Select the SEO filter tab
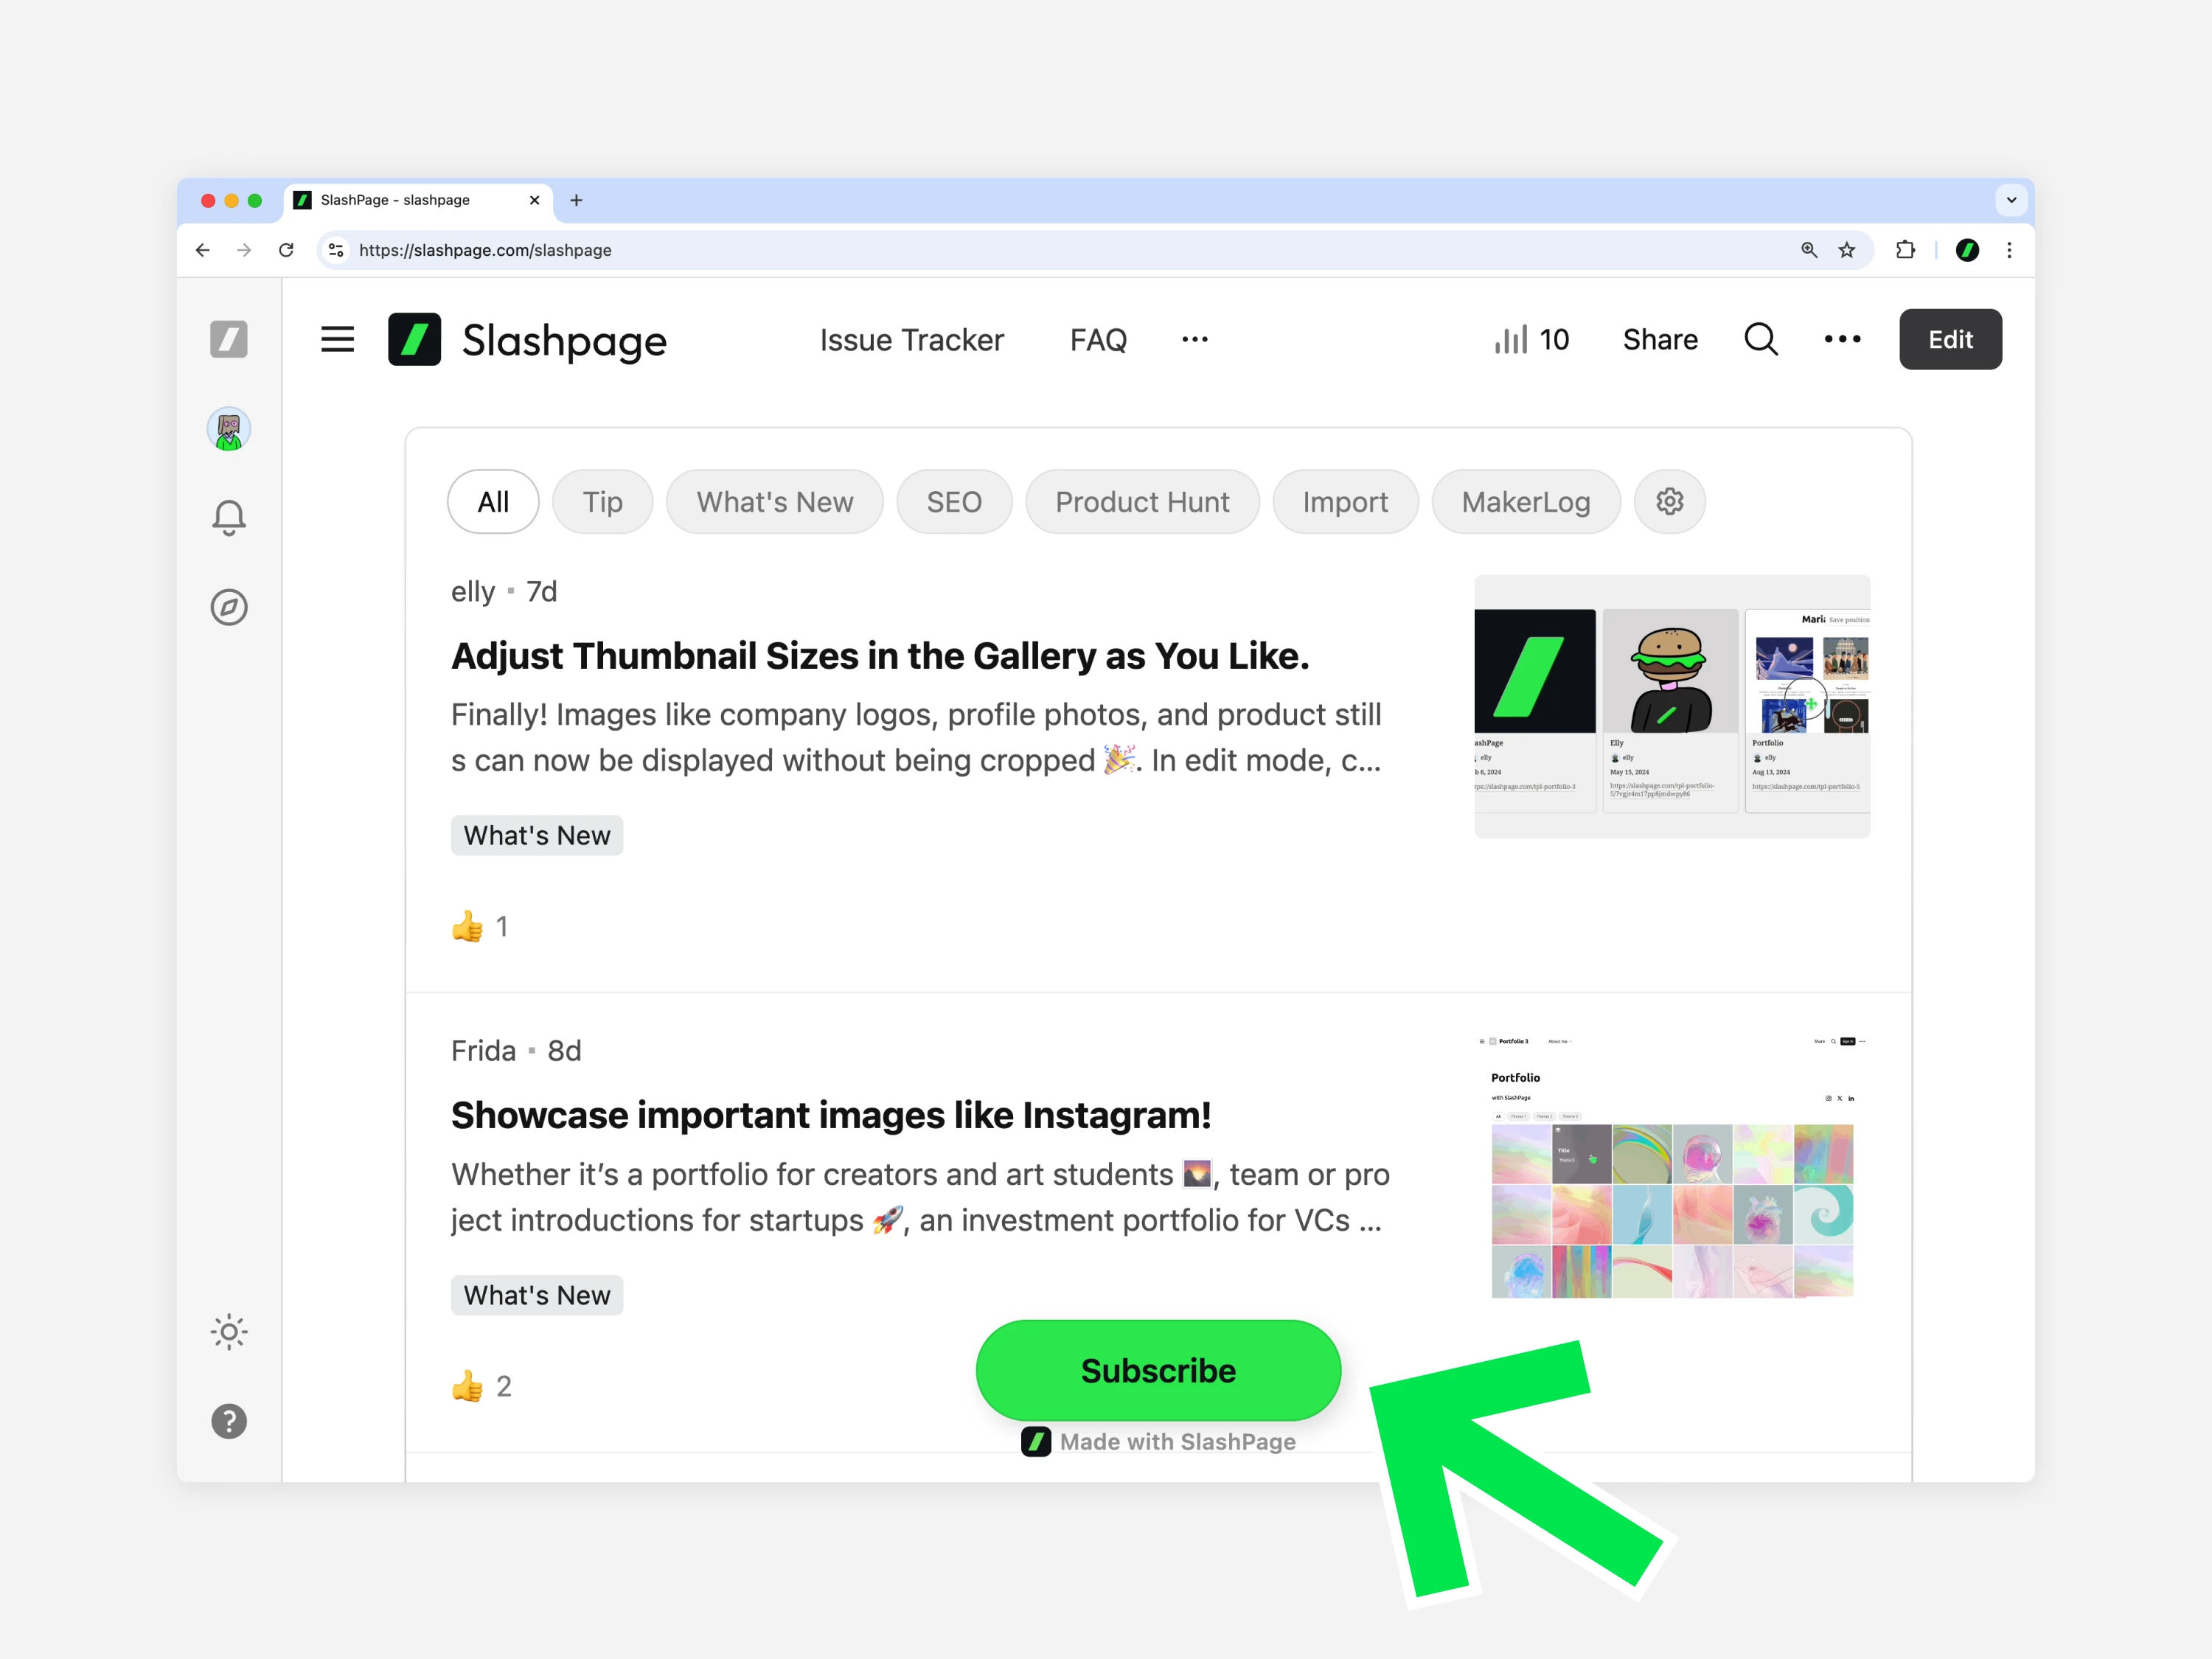Image resolution: width=2212 pixels, height=1659 pixels. pos(954,501)
